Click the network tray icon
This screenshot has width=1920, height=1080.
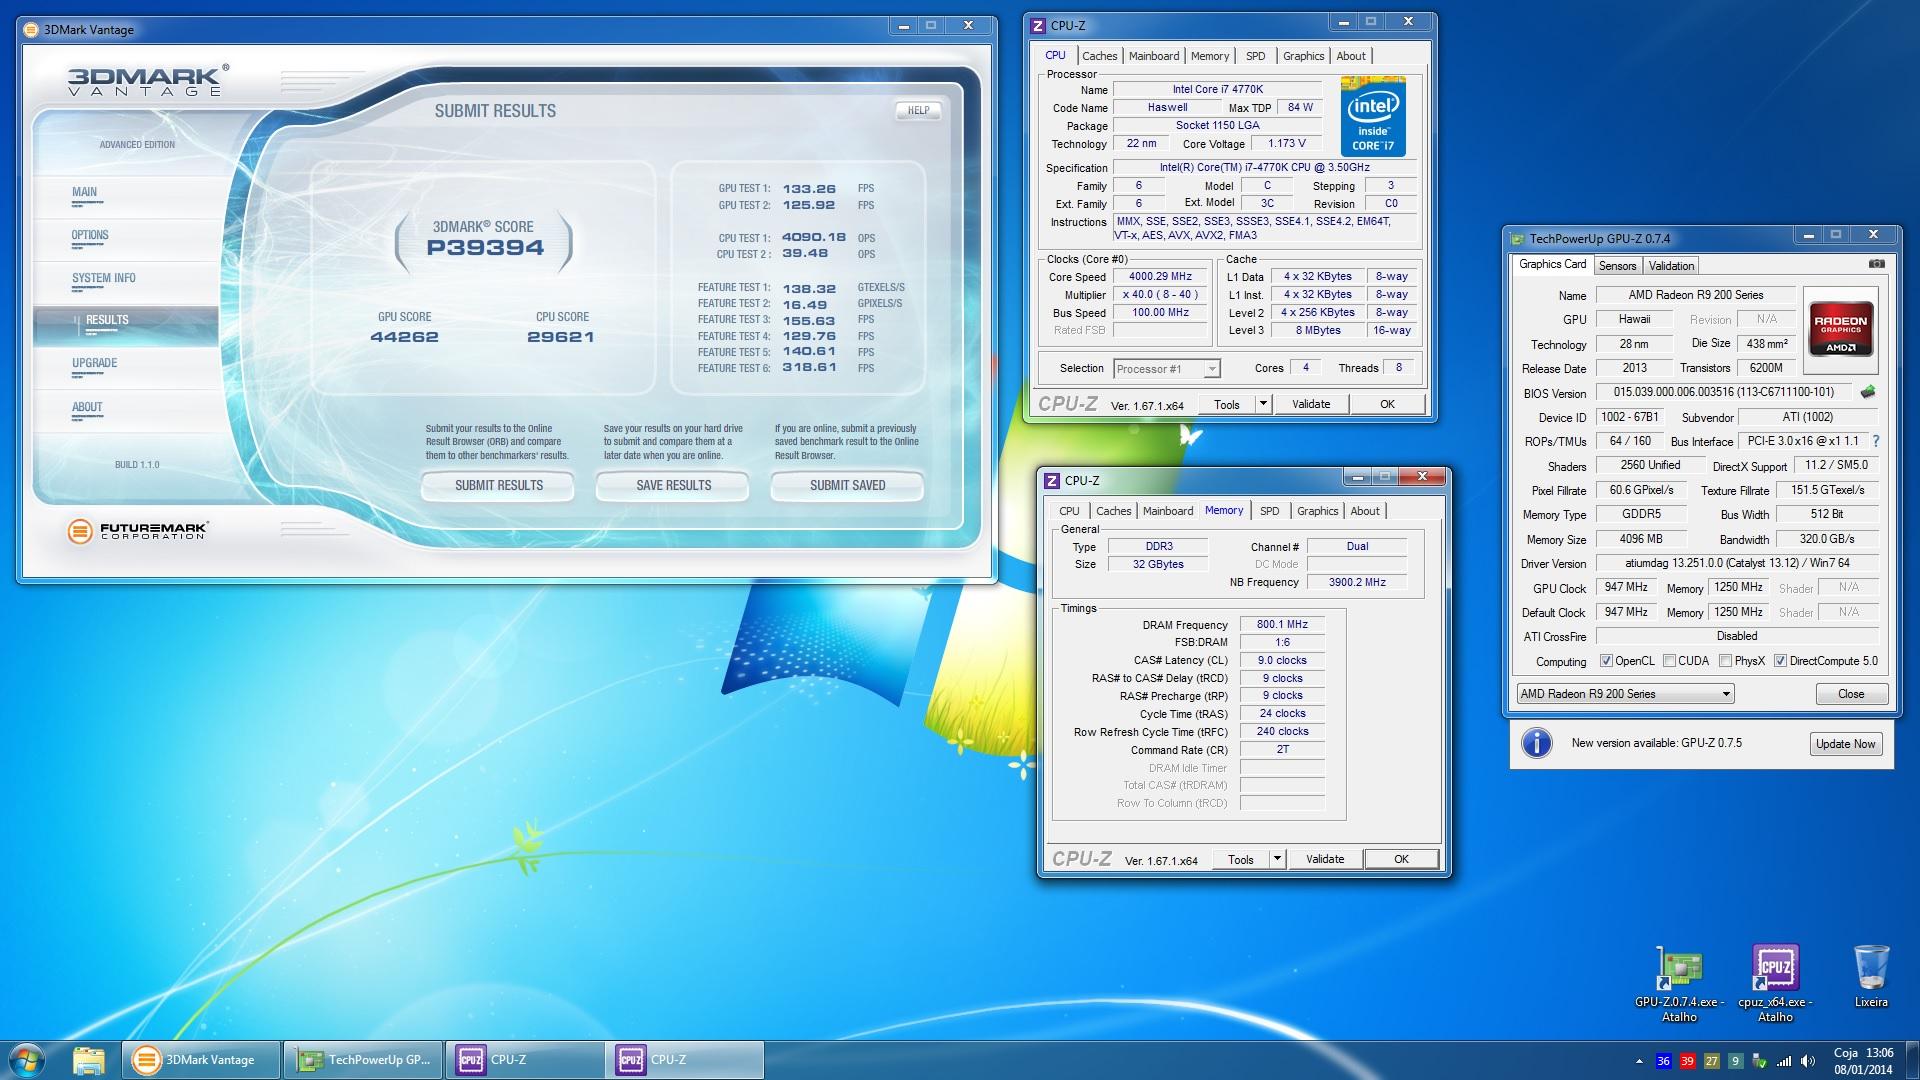[x=1783, y=1061]
